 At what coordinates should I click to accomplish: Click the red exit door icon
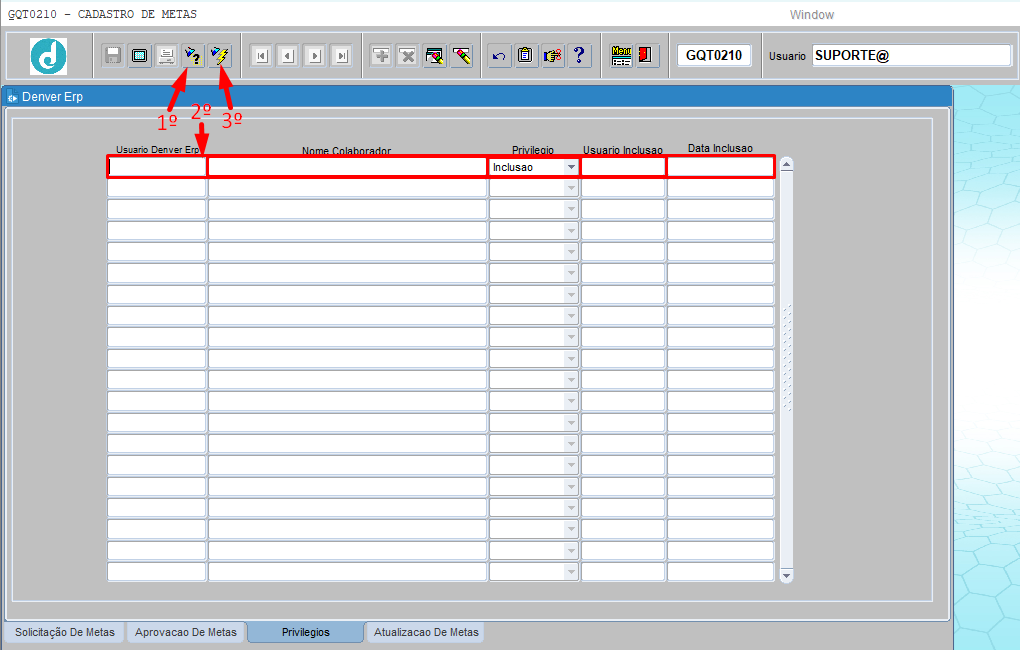click(647, 56)
